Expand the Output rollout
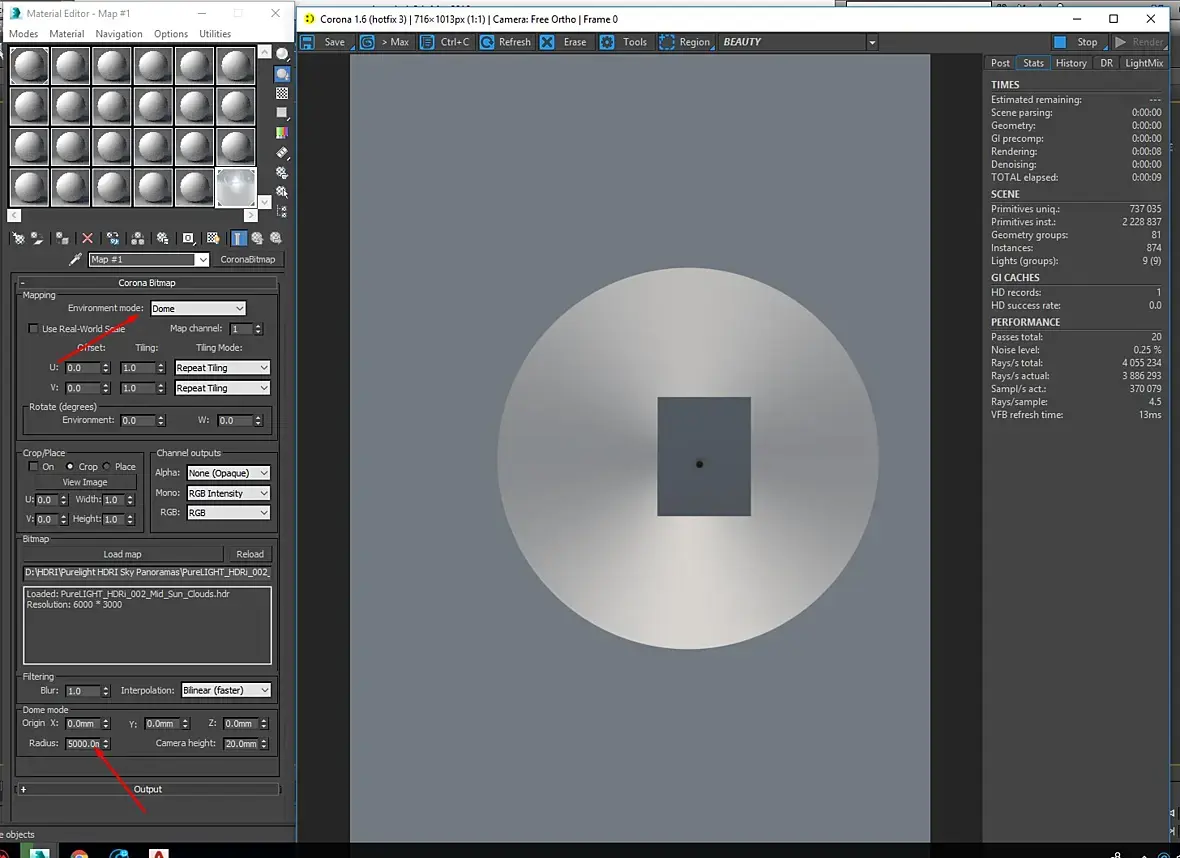Image resolution: width=1180 pixels, height=858 pixels. coord(148,790)
